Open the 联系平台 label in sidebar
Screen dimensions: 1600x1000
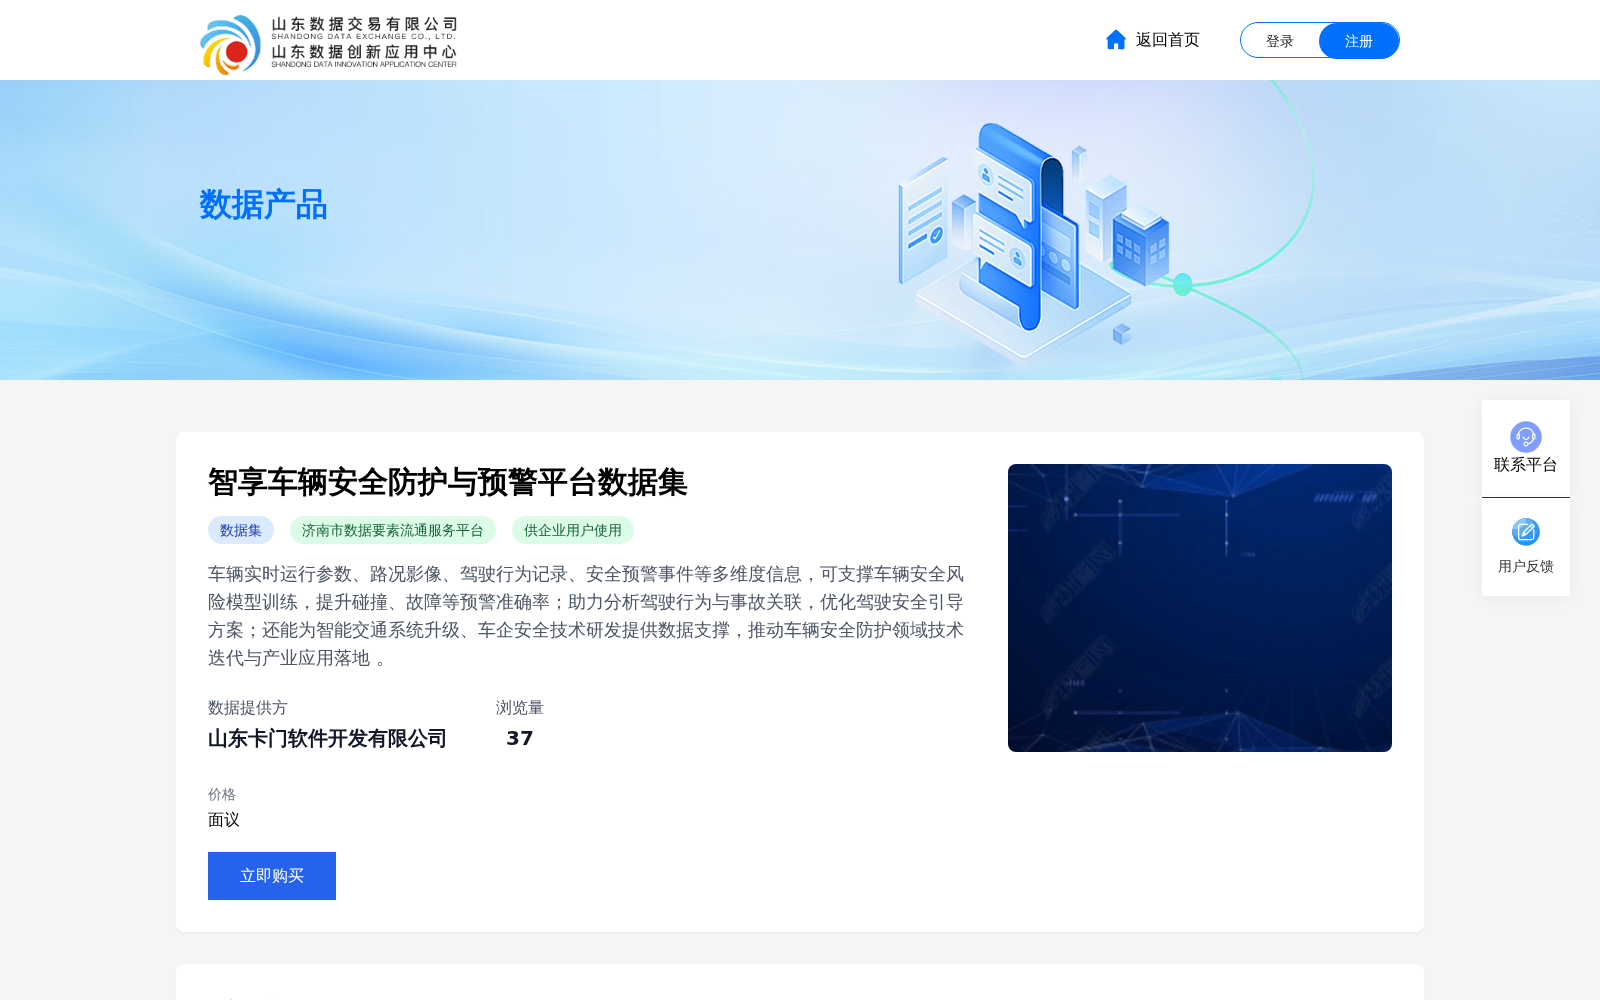click(1526, 465)
